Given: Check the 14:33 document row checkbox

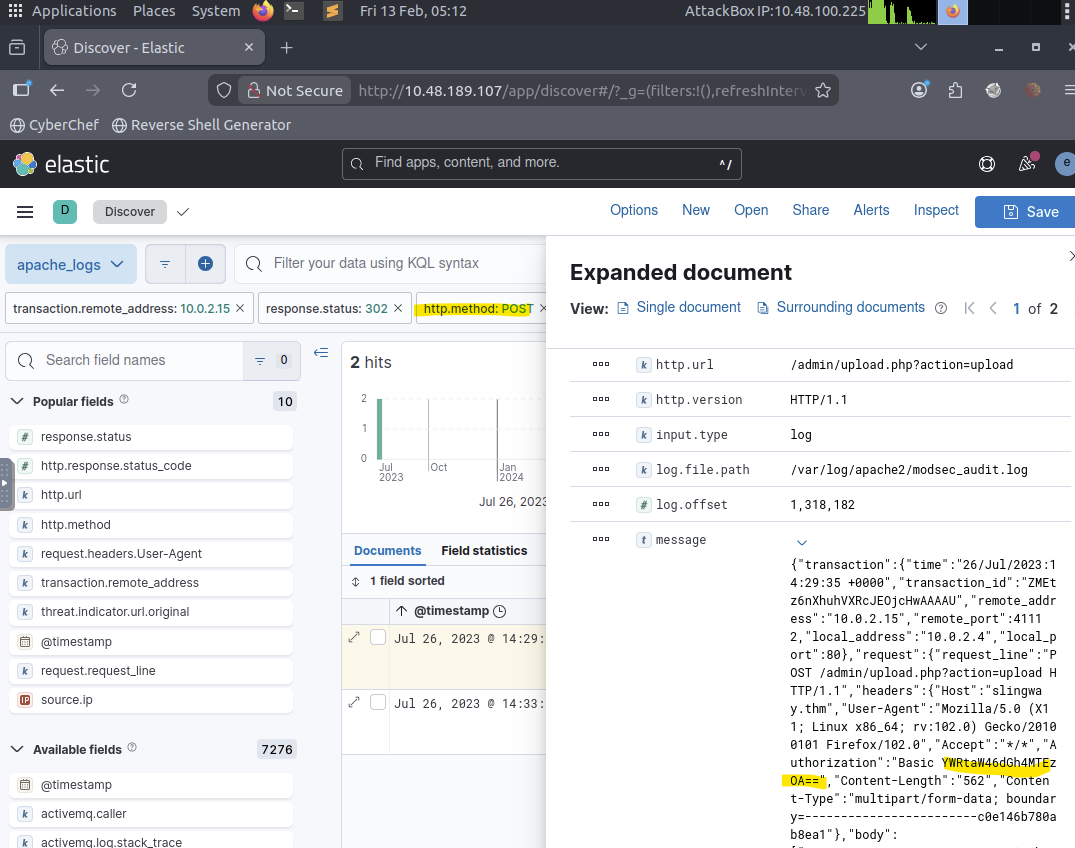Looking at the screenshot, I should (378, 703).
